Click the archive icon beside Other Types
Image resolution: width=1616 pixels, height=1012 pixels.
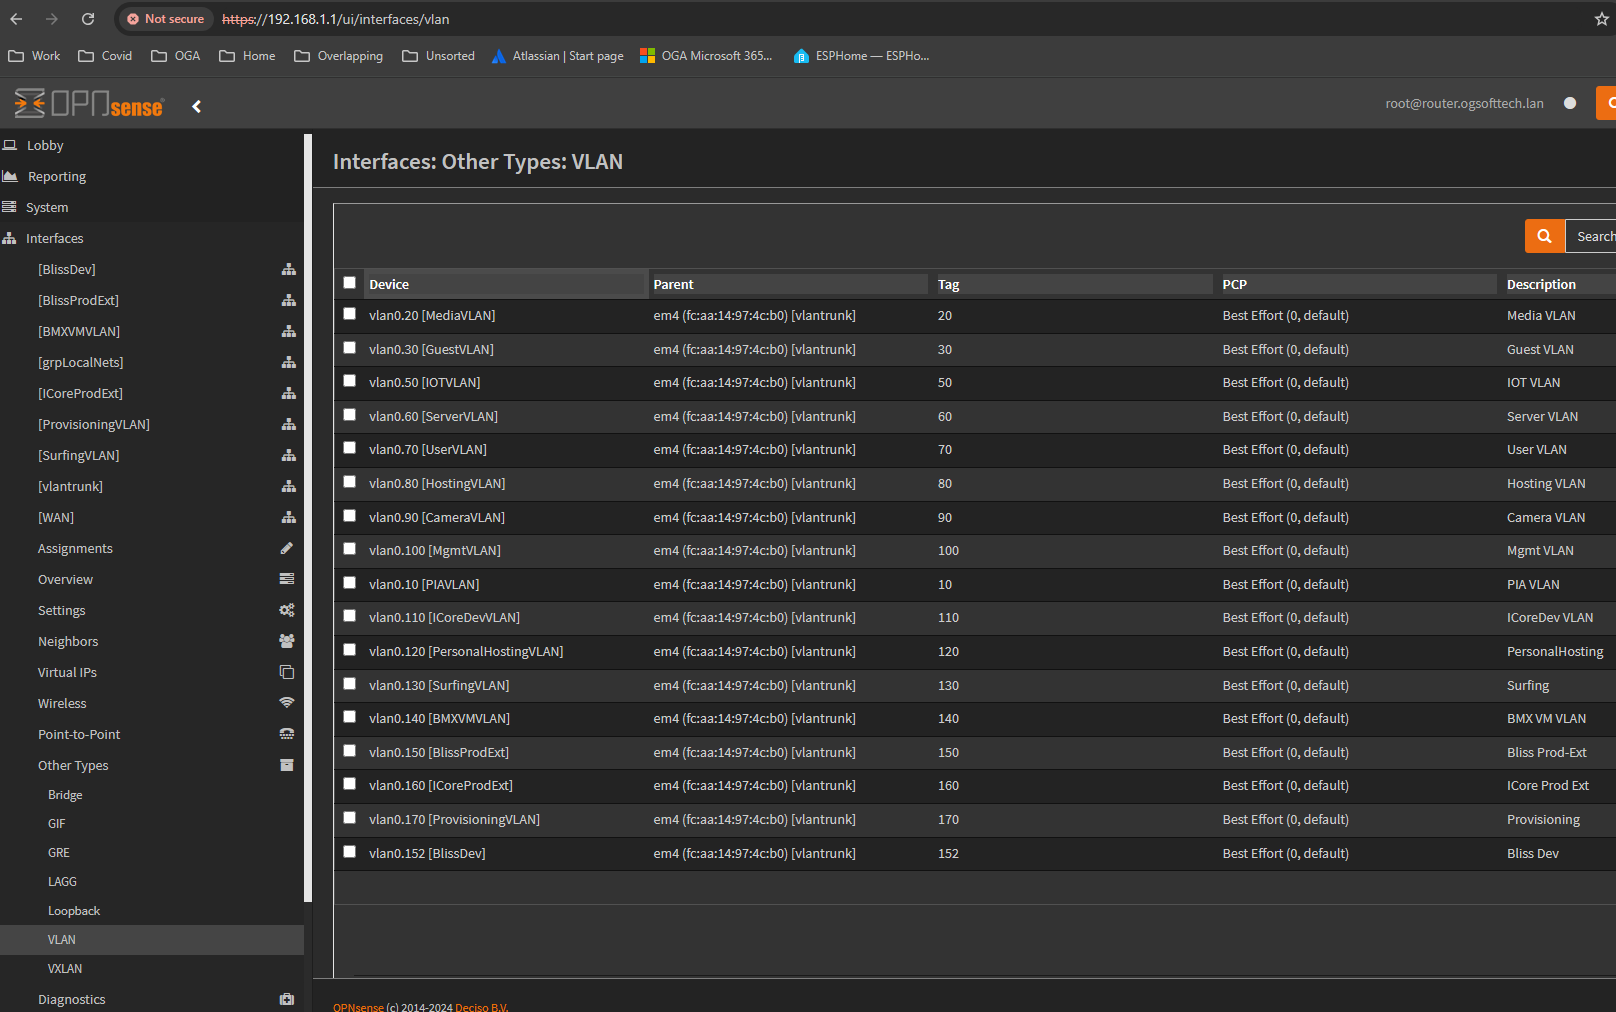287,765
